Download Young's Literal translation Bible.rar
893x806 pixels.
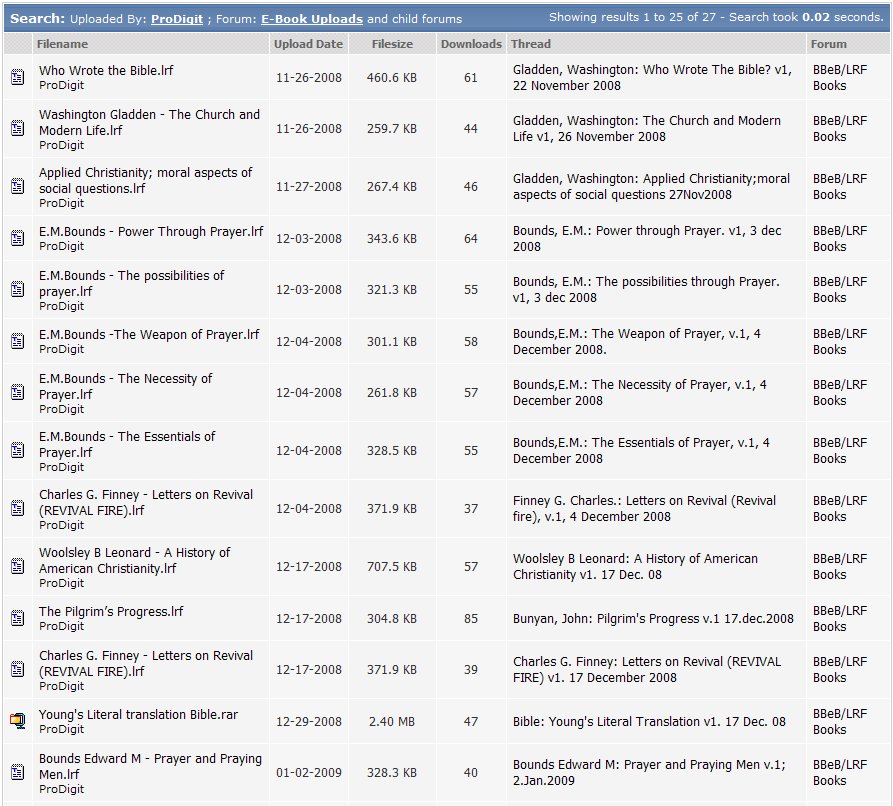click(x=138, y=714)
